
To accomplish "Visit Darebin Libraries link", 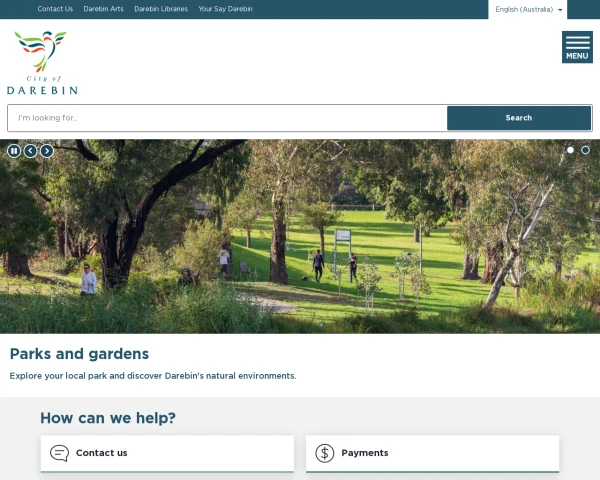I will (161, 9).
